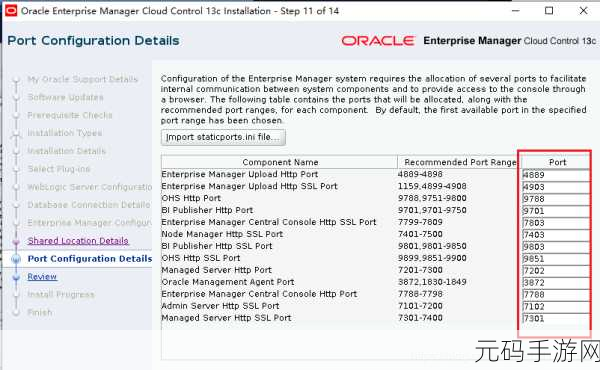Edit Oracle Management Agent Port field 3872
Viewport: 600px width, 370px height.
(x=556, y=283)
